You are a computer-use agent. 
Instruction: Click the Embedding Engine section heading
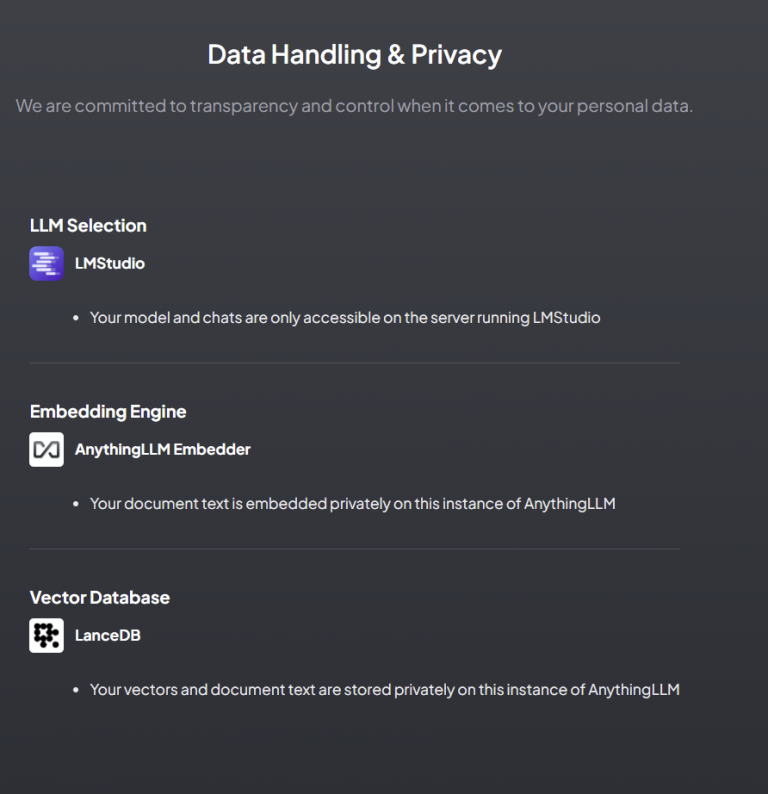click(108, 412)
